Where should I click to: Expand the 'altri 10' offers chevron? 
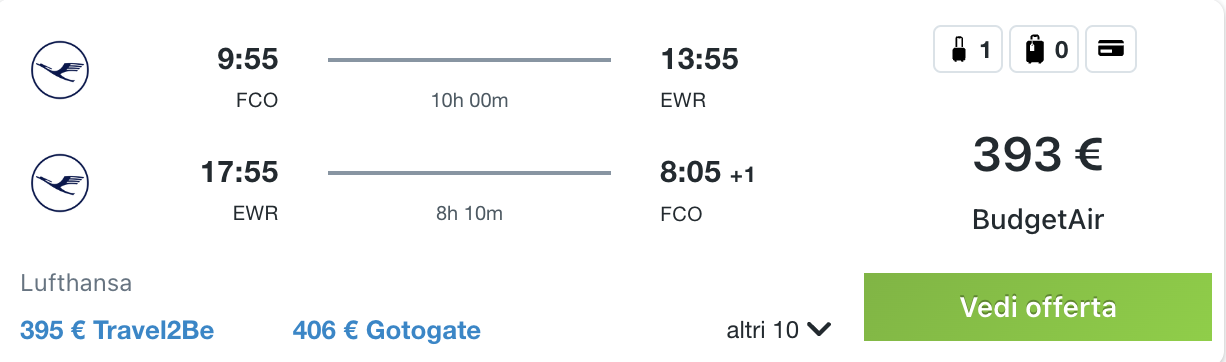pos(818,329)
